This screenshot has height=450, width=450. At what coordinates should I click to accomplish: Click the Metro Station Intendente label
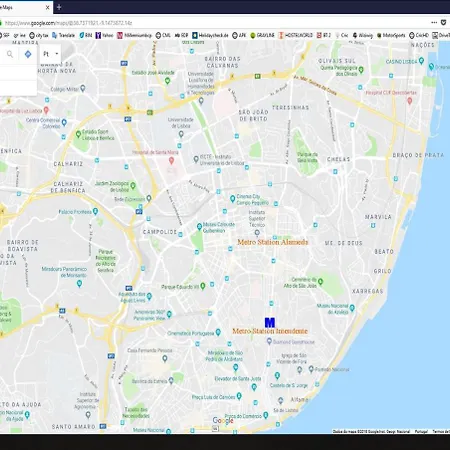[270, 331]
